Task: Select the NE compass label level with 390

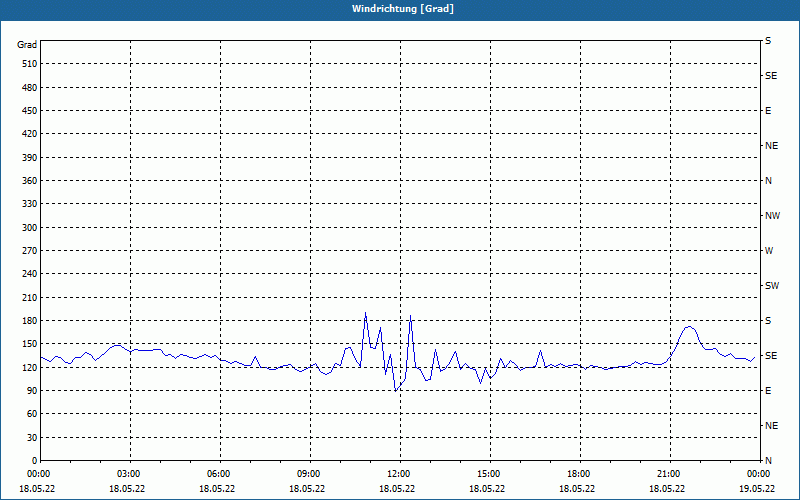Action: point(771,146)
